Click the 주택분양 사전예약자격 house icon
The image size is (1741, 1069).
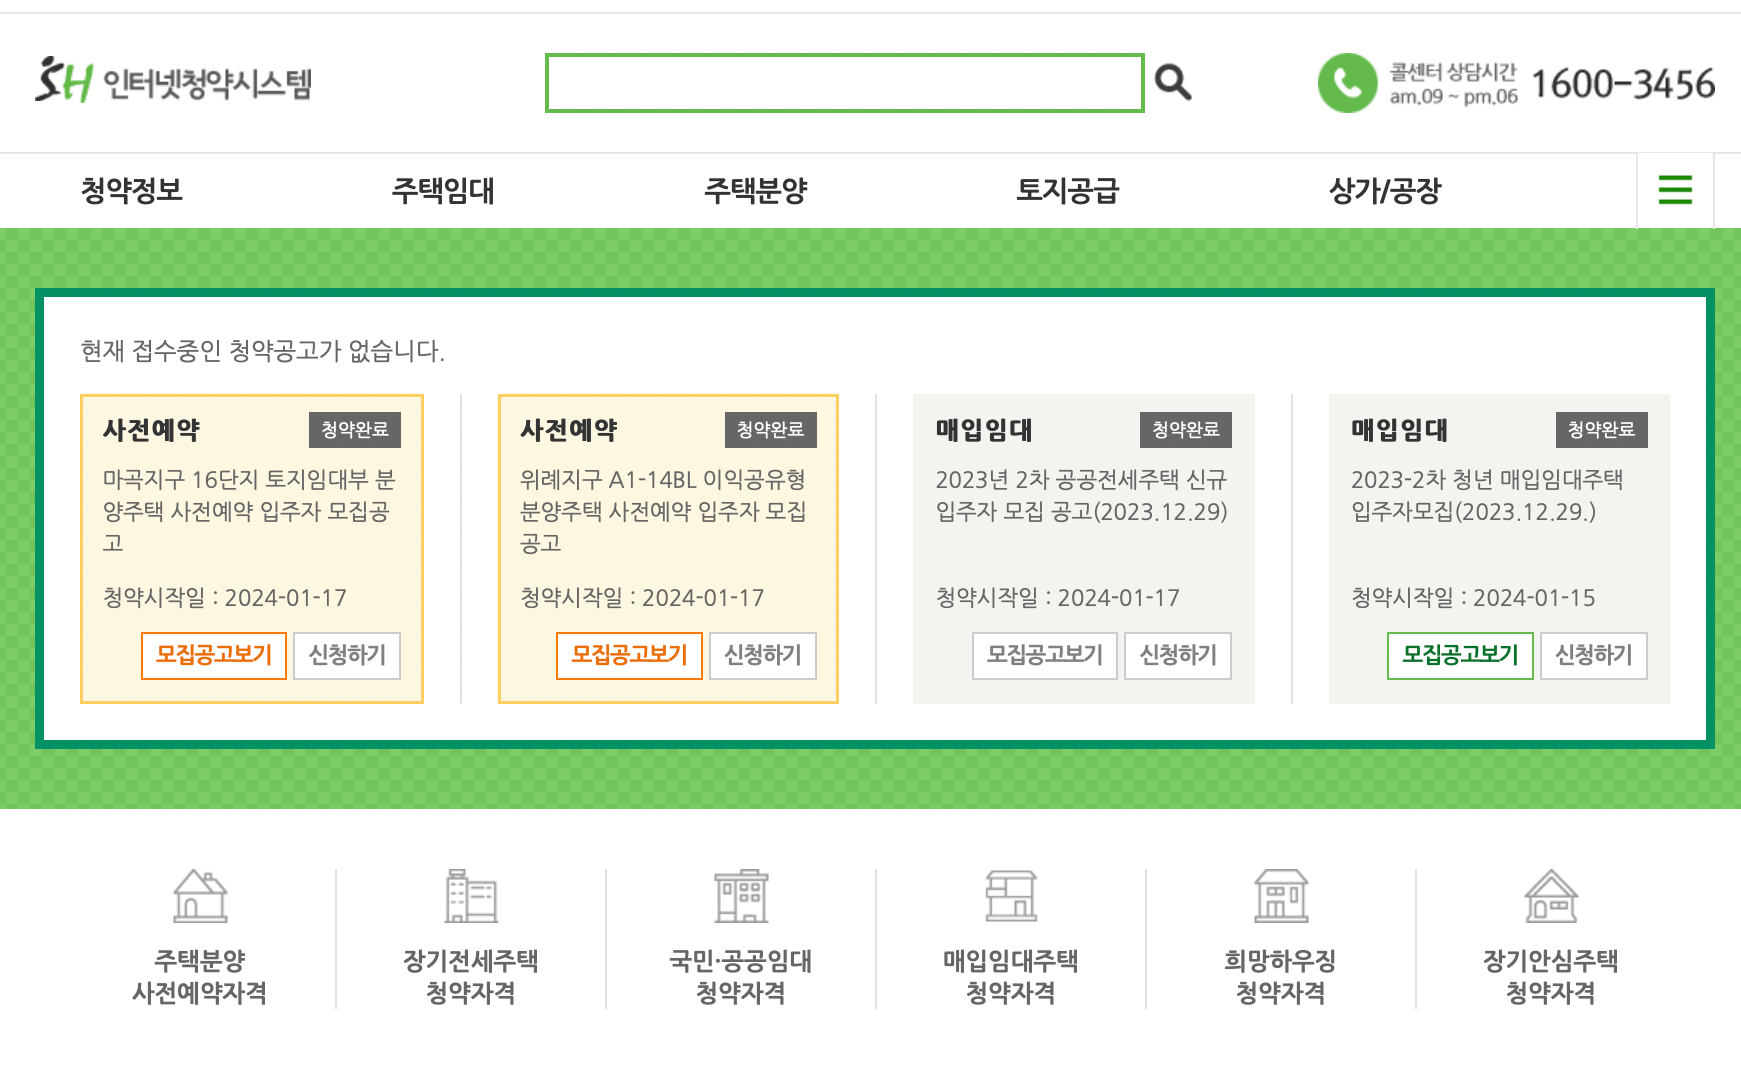[x=201, y=898]
